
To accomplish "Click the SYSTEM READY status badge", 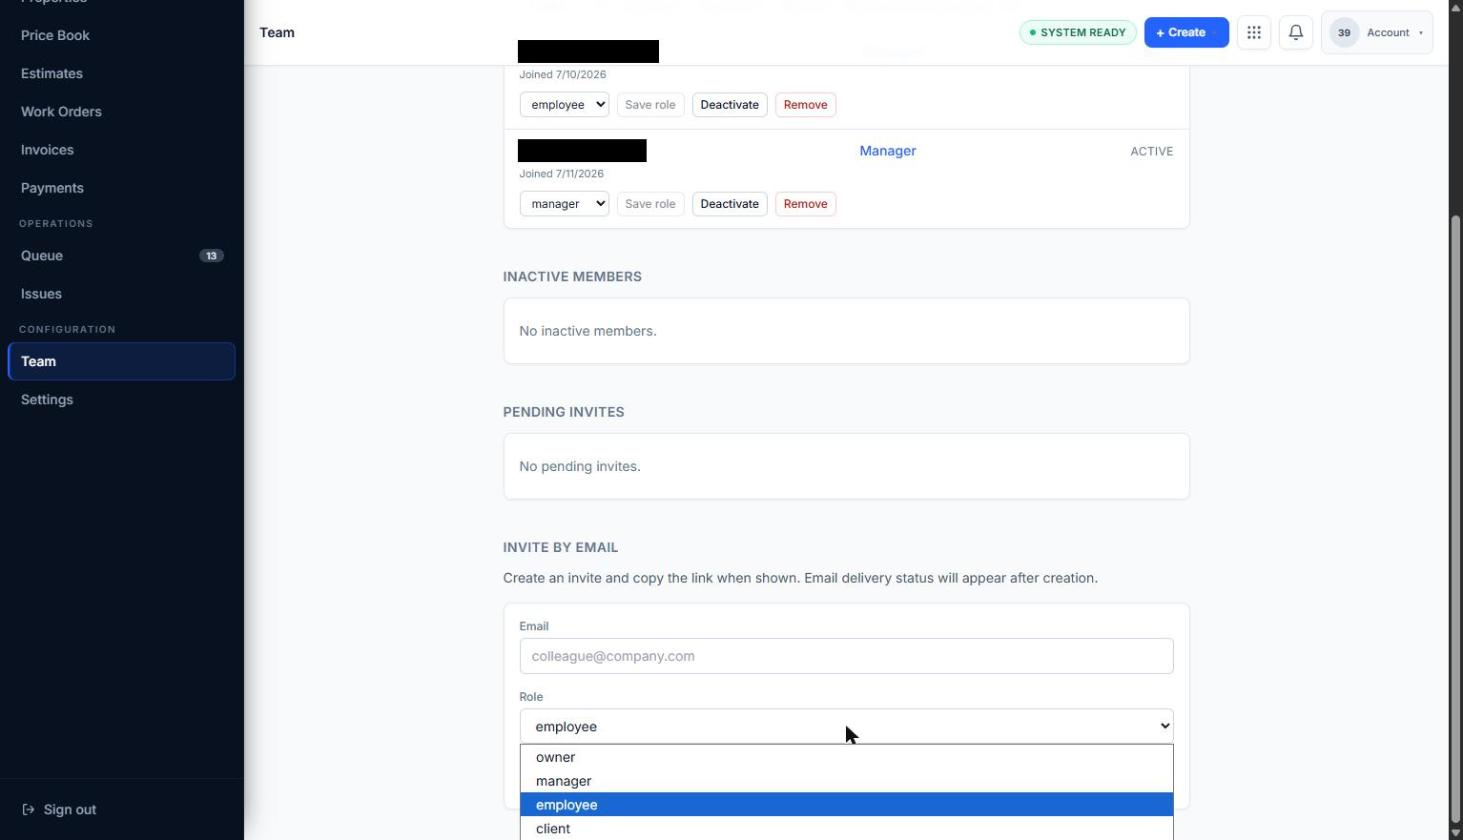I will (x=1078, y=33).
